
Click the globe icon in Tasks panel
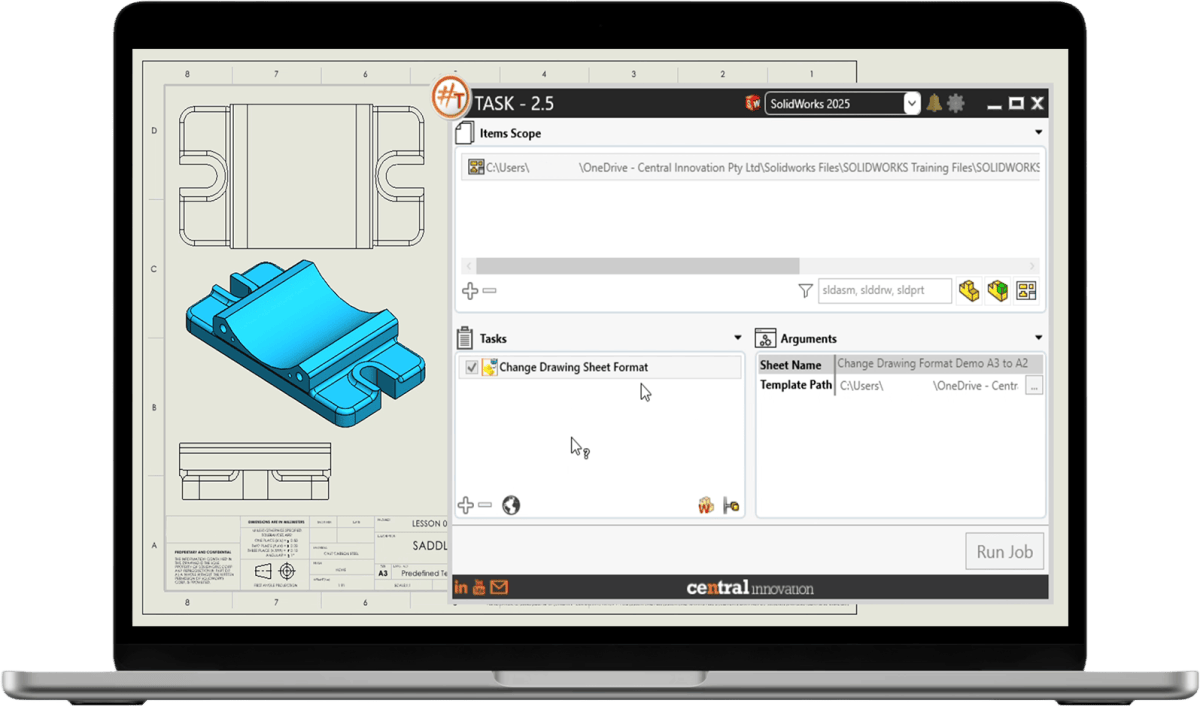(x=511, y=505)
